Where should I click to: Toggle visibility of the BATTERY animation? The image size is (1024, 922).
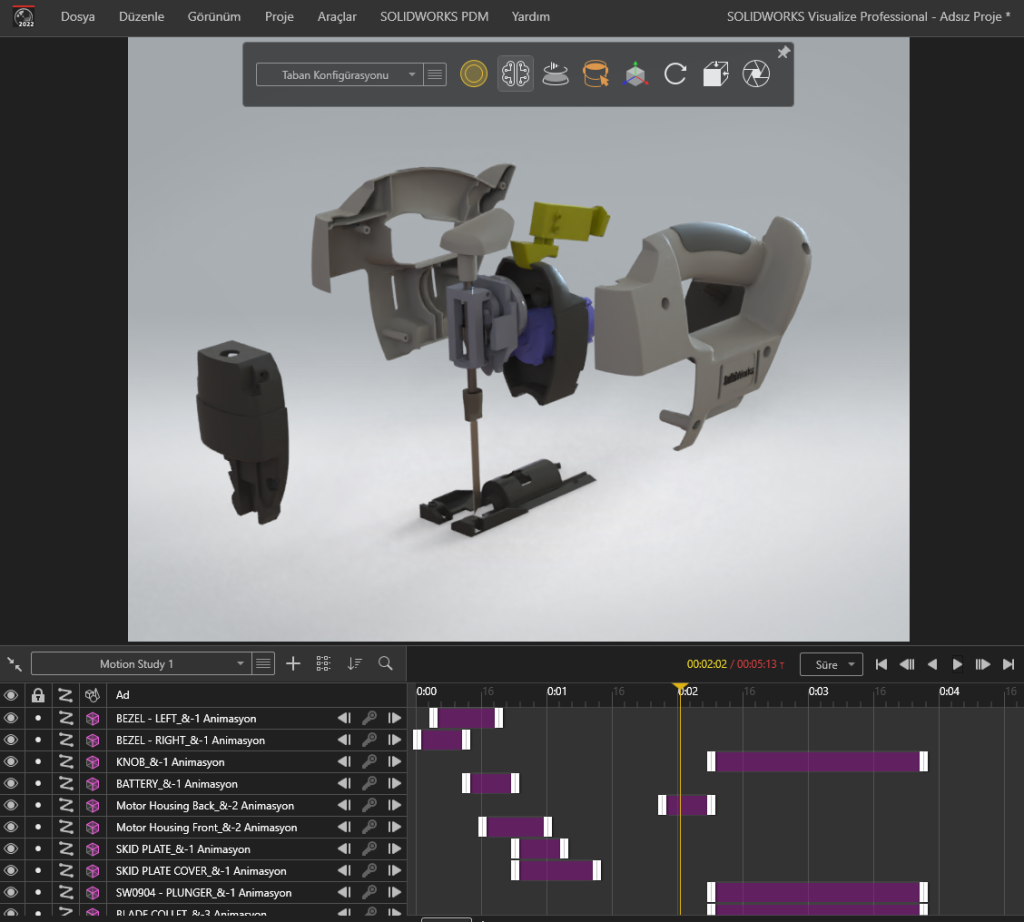click(x=12, y=784)
